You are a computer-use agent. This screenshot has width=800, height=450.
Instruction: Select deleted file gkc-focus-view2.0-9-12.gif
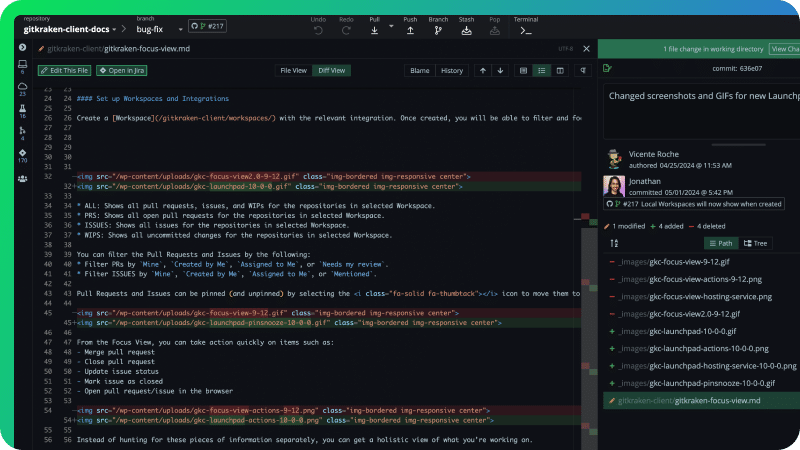coord(702,314)
